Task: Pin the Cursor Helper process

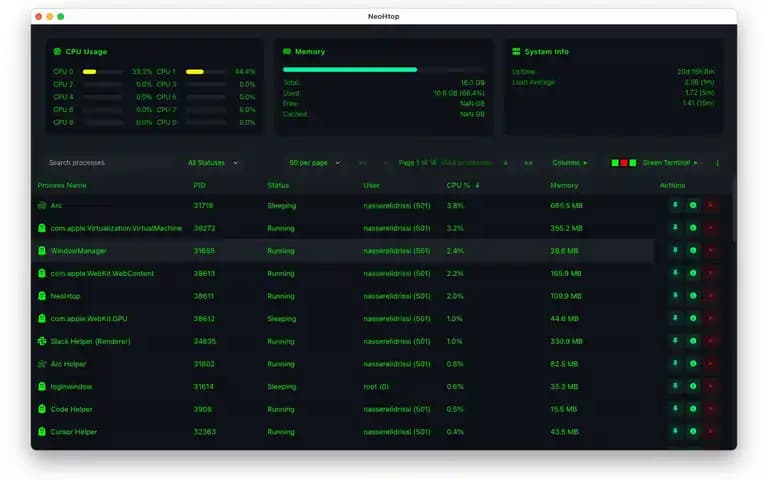Action: coord(675,431)
